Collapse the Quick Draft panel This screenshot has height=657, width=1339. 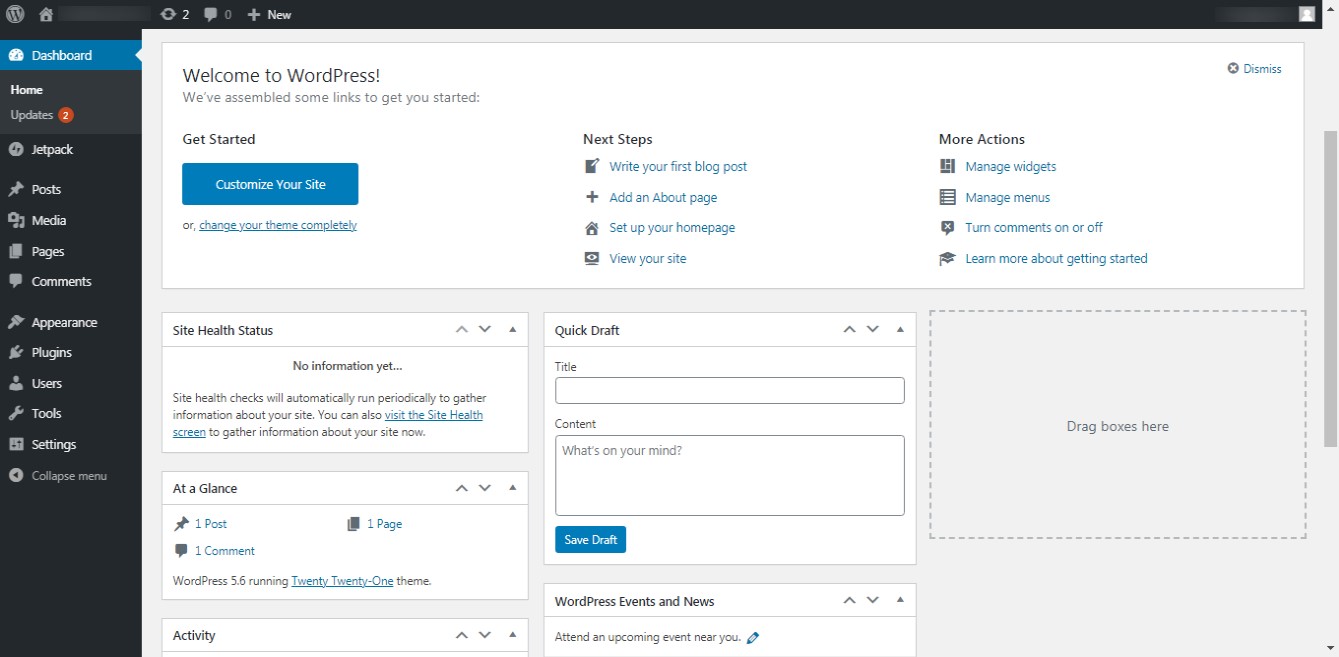point(900,329)
